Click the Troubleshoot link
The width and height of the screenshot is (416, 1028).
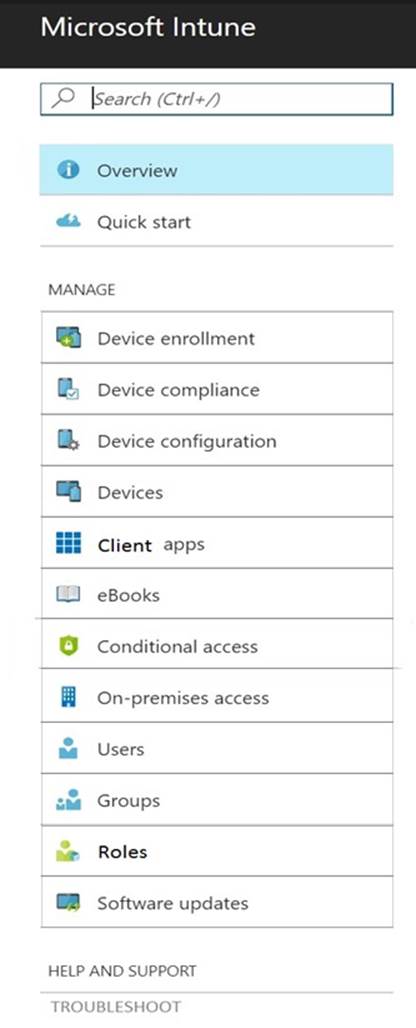coord(116,1006)
